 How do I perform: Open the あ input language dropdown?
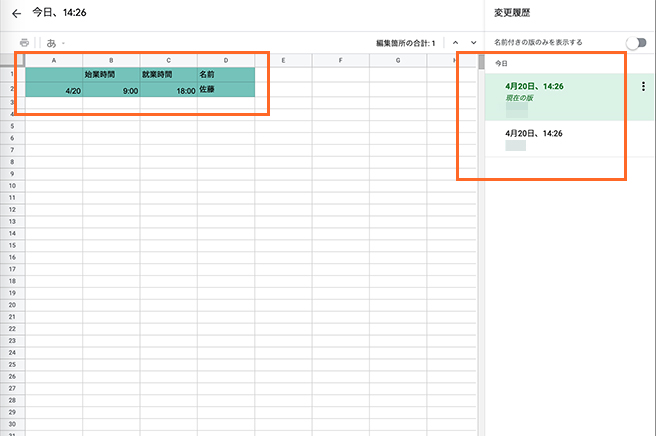(56, 43)
